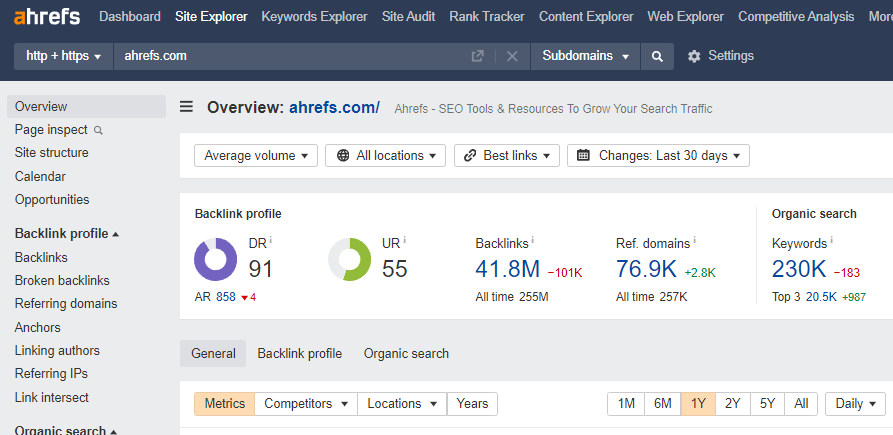Open Keywords Explorer in top navigation
The height and width of the screenshot is (435, 893).
click(314, 17)
